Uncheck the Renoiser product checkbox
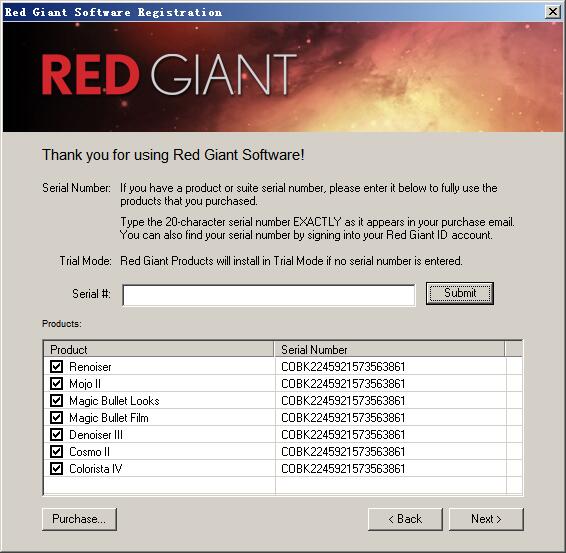566x553 pixels. (x=56, y=366)
